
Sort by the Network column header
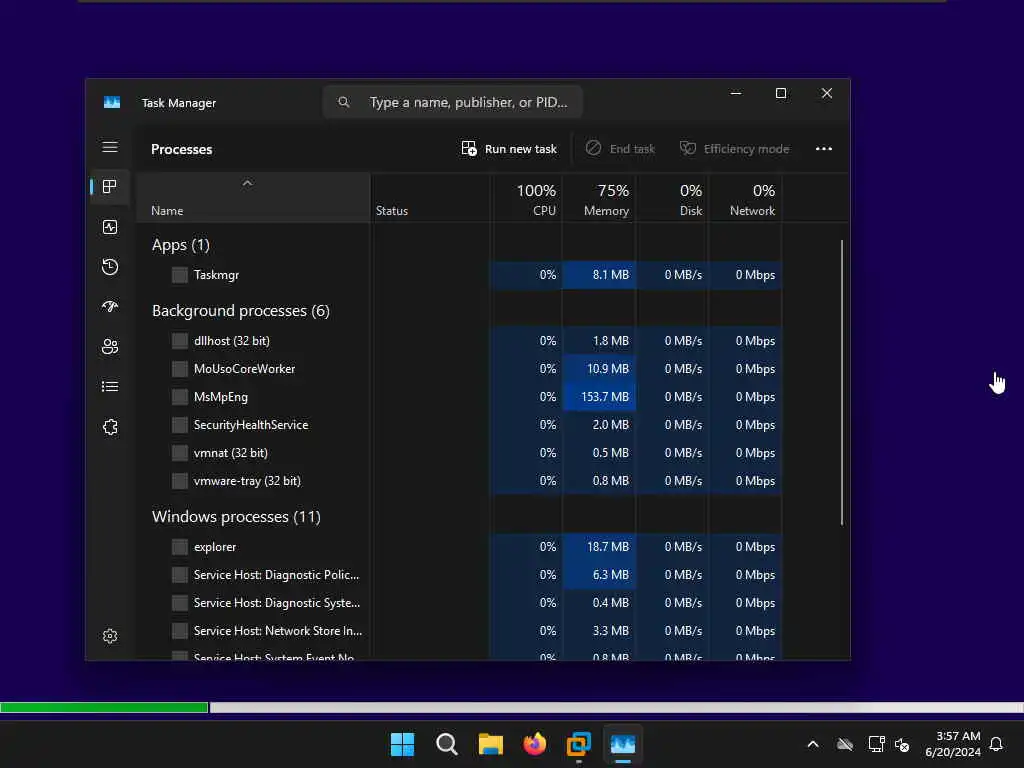click(x=745, y=199)
